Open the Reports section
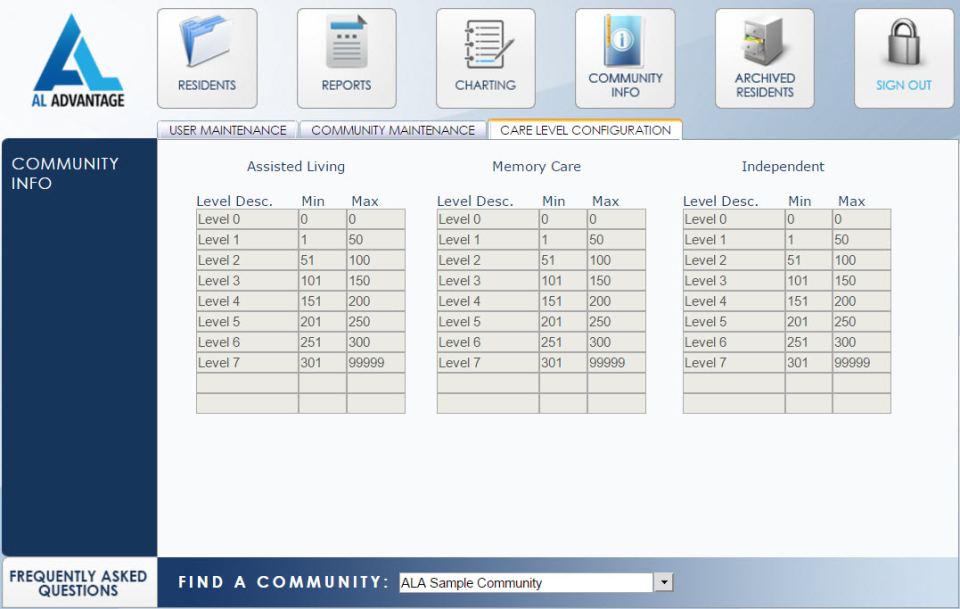 click(346, 58)
